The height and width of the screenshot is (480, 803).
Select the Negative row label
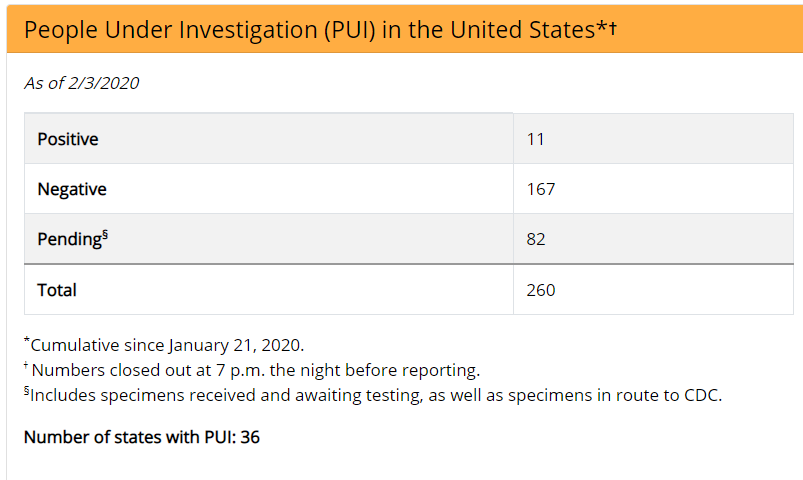pos(72,189)
